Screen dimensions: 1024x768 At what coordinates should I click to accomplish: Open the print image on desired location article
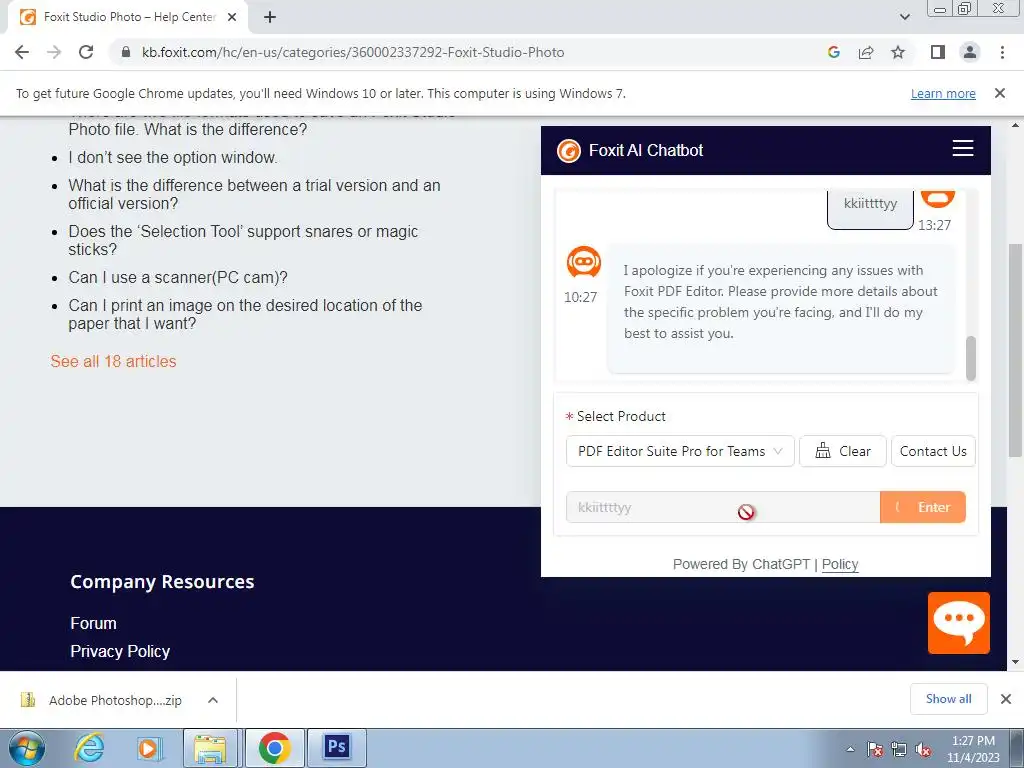pos(245,314)
